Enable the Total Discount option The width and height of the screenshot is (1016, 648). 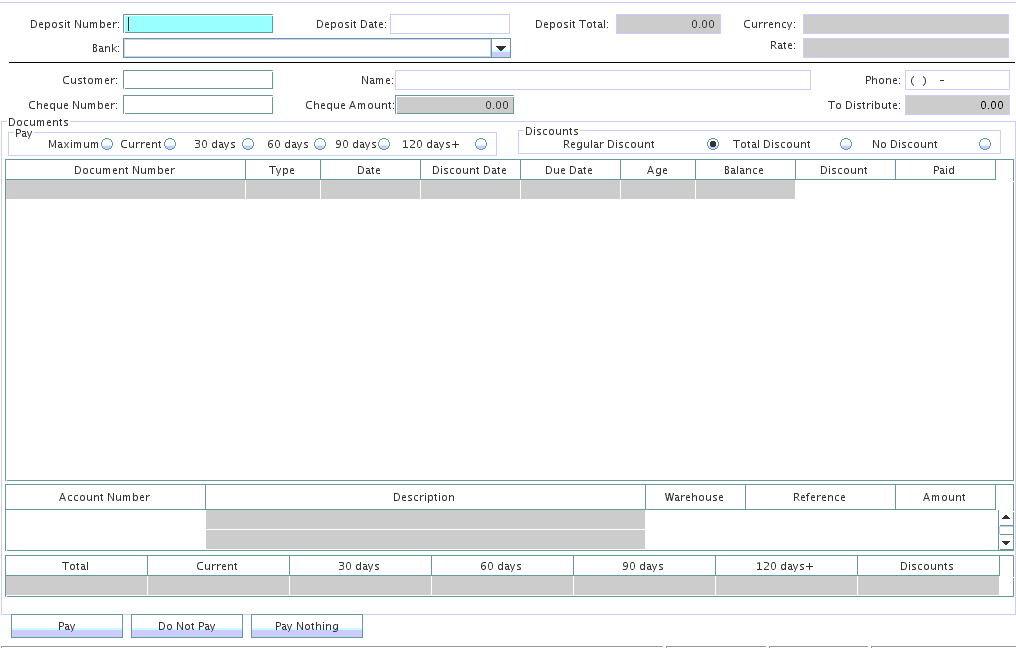click(x=846, y=144)
